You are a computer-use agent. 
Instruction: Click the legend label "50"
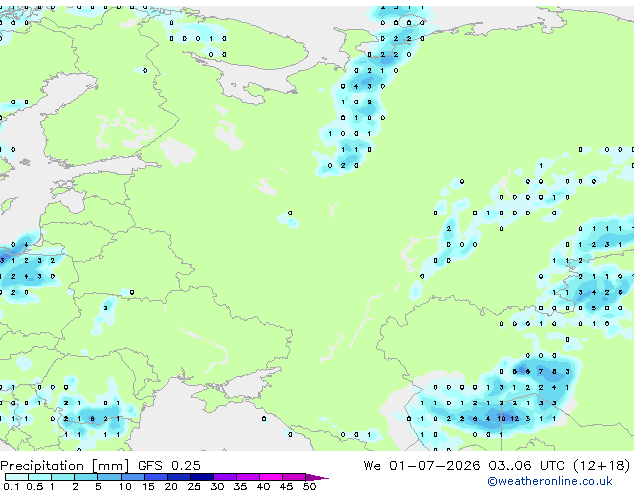[309, 486]
